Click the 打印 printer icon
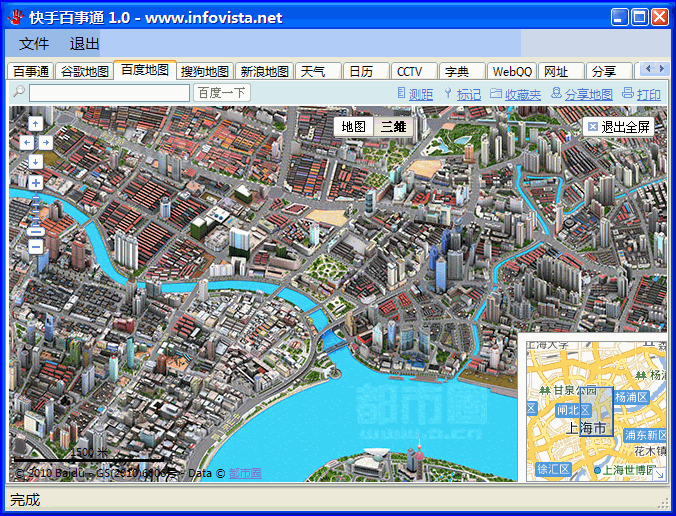The image size is (676, 516). pyautogui.click(x=628, y=93)
